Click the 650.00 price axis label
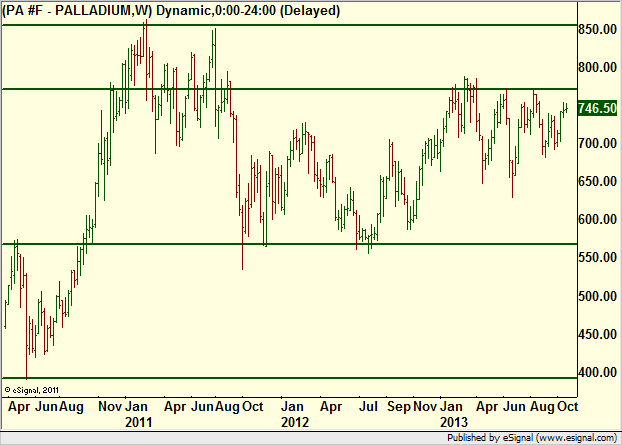This screenshot has width=622, height=445. [x=597, y=181]
